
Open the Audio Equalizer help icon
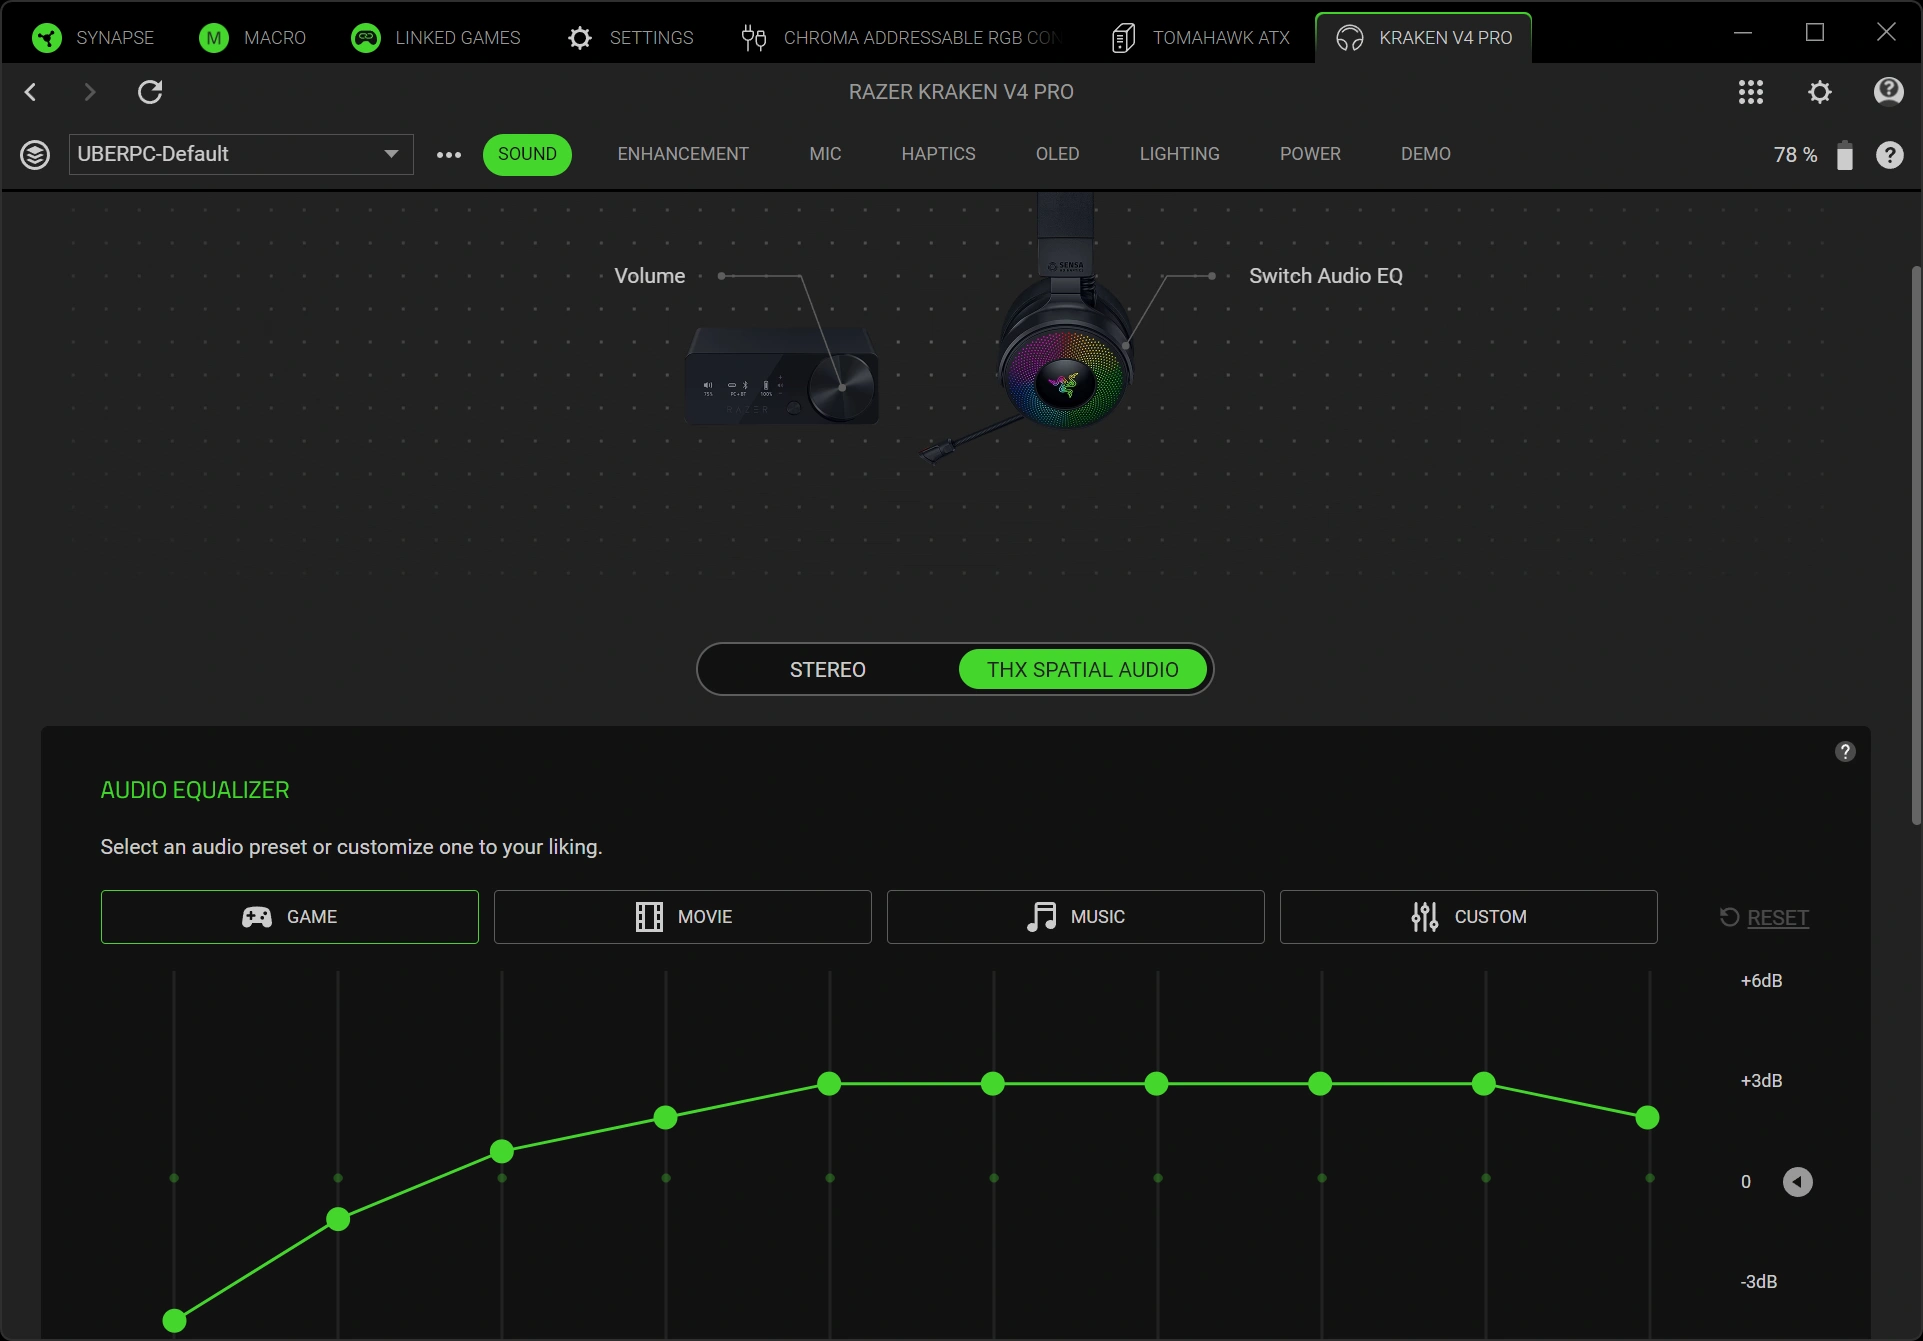[x=1845, y=752]
